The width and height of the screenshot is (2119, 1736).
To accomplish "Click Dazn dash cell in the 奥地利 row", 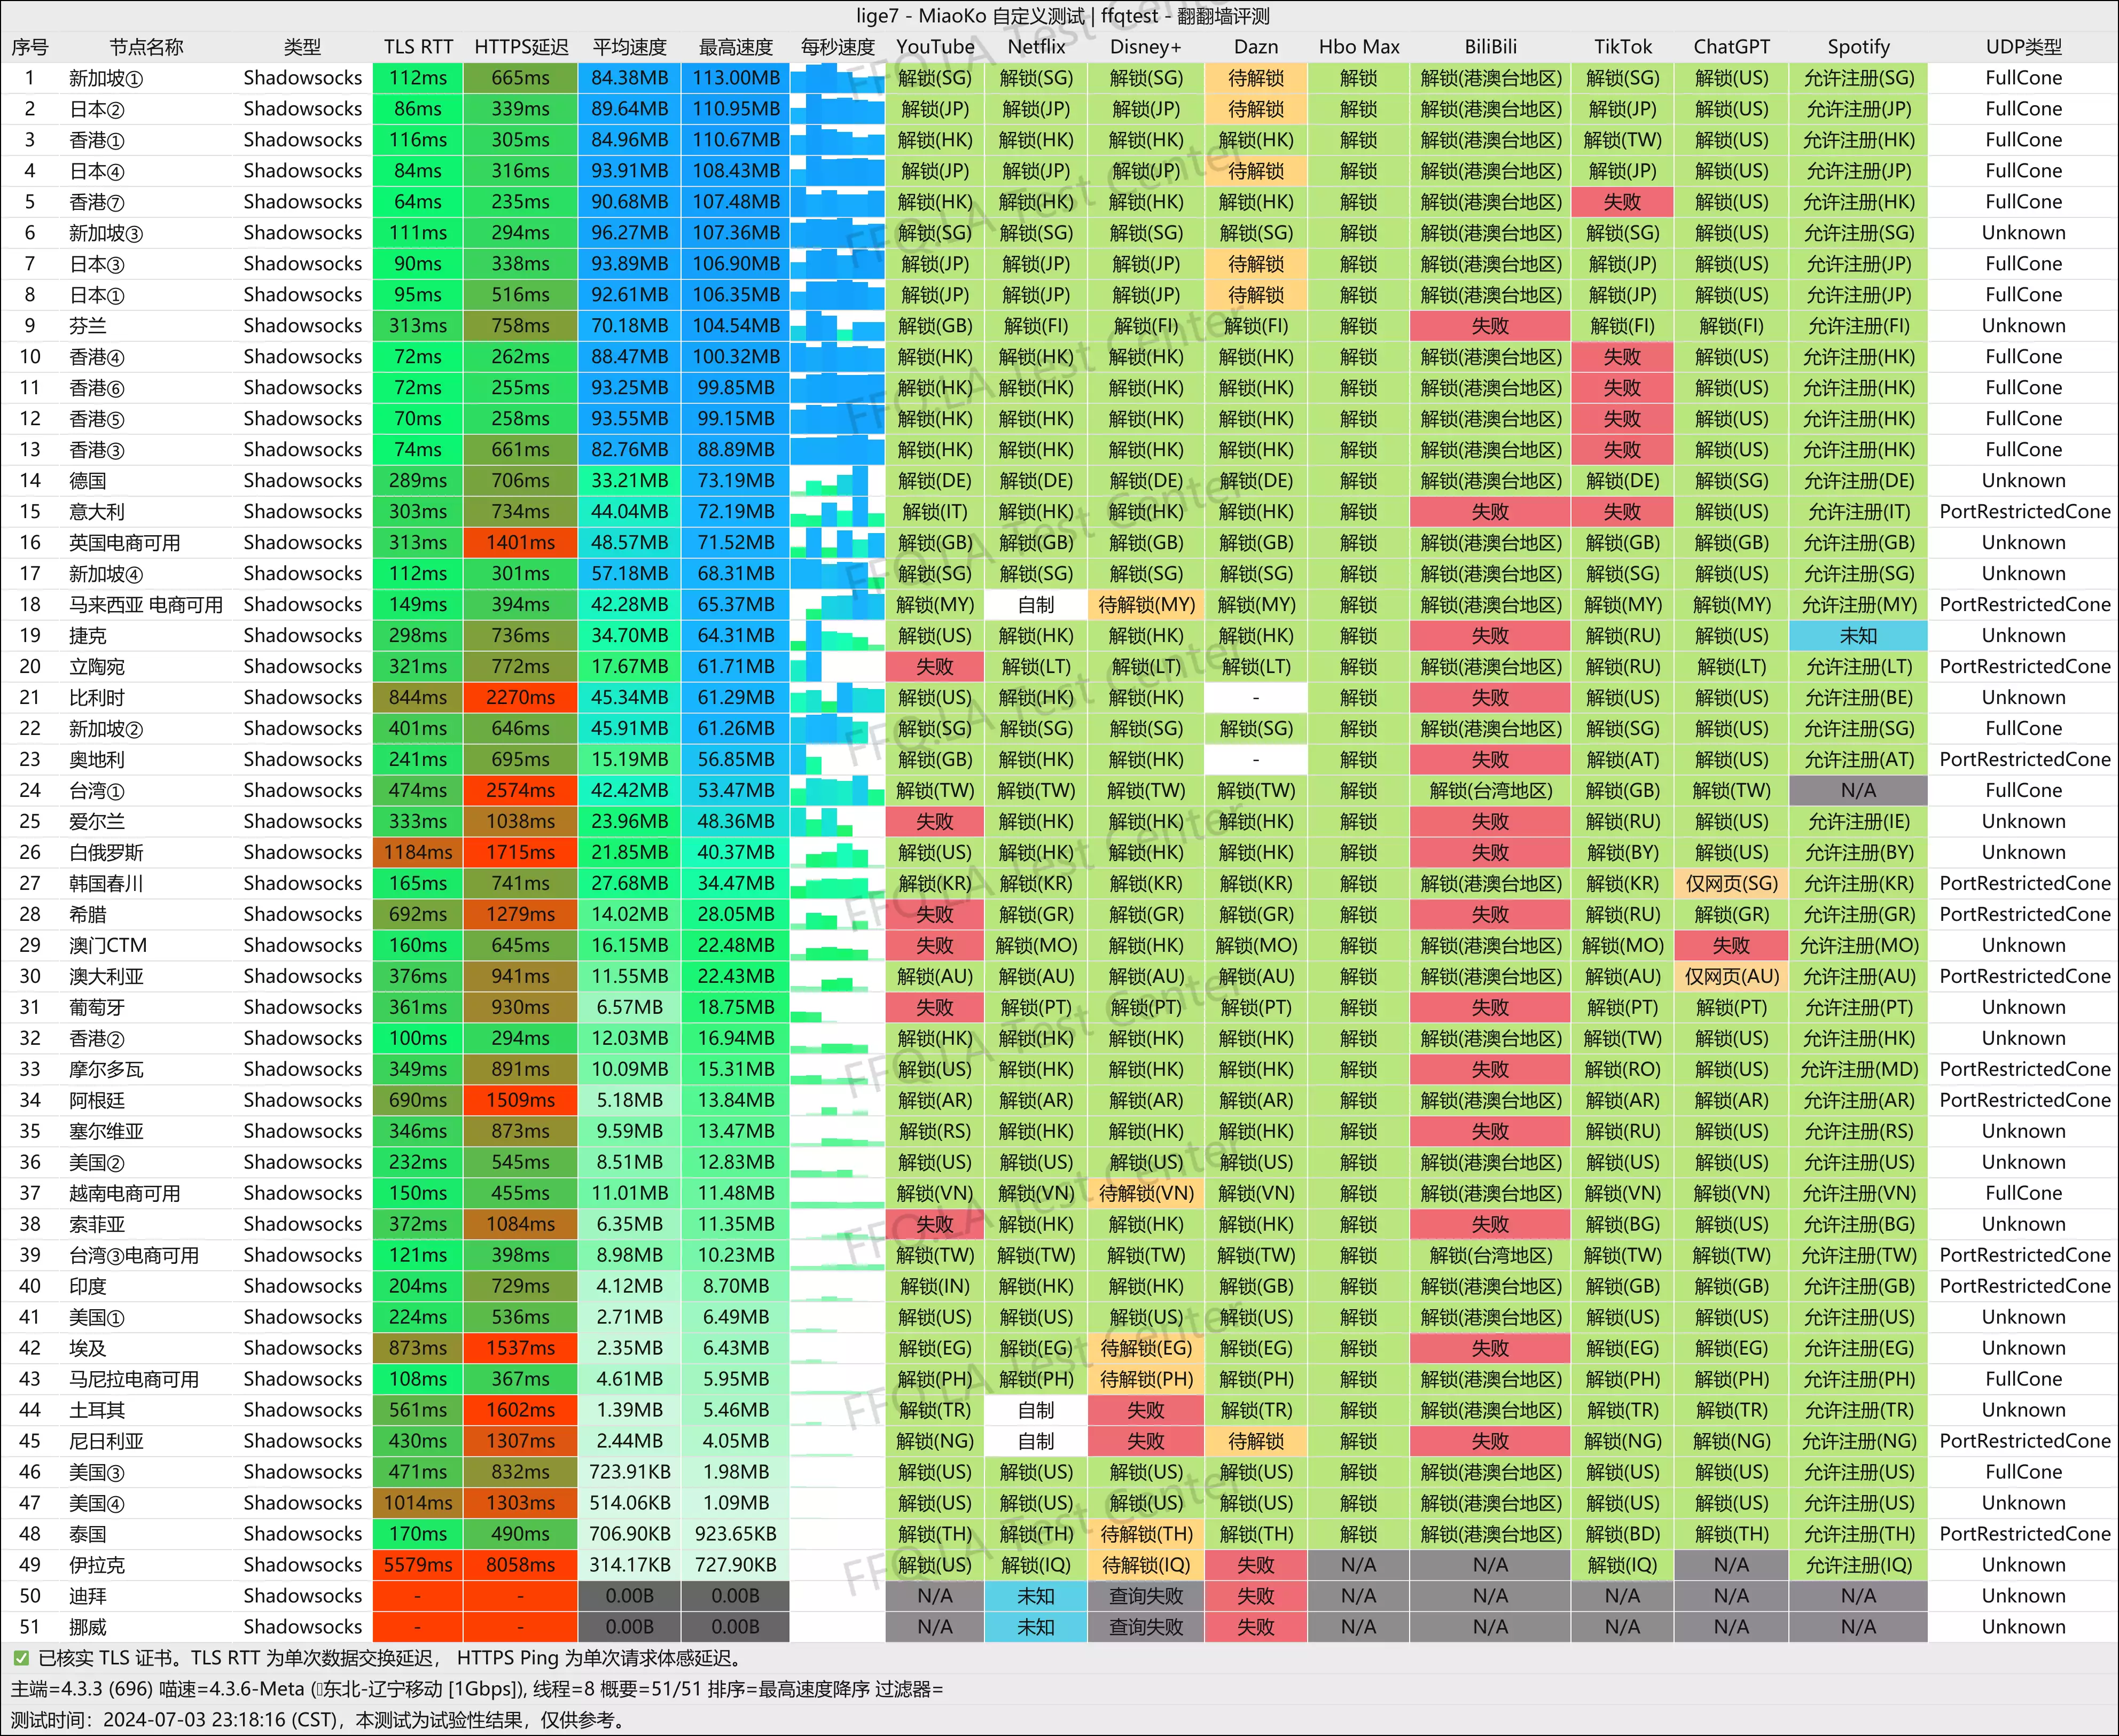I will [x=1256, y=760].
